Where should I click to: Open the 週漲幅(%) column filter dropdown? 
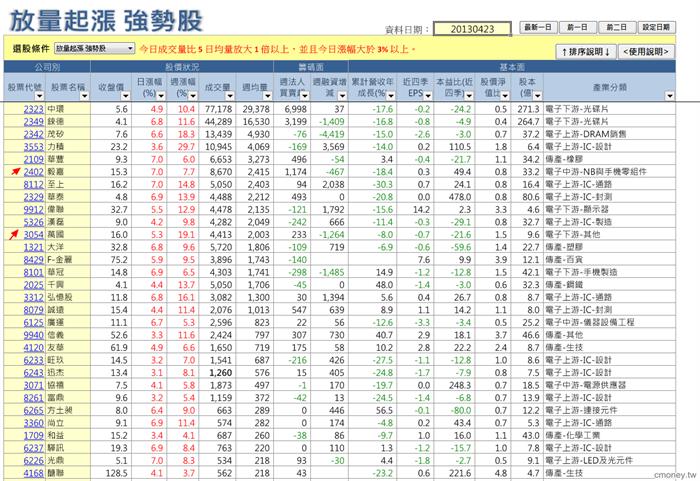point(193,96)
